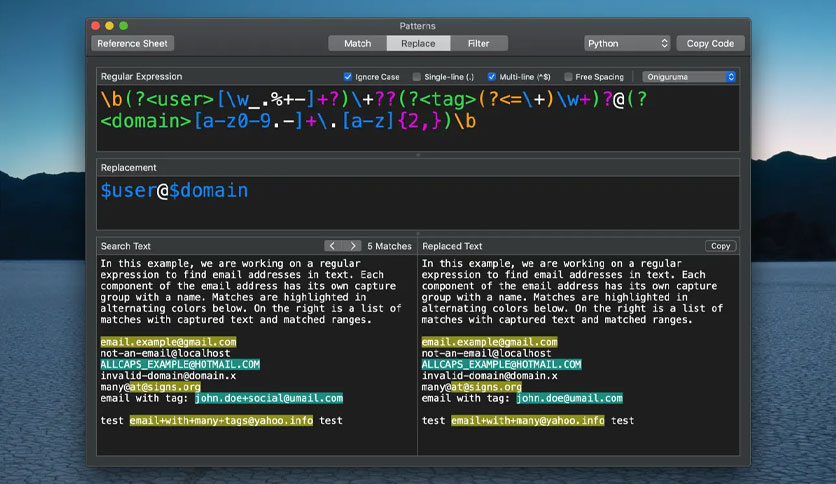Click the green zoom window button
Image resolution: width=836 pixels, height=484 pixels.
click(123, 26)
